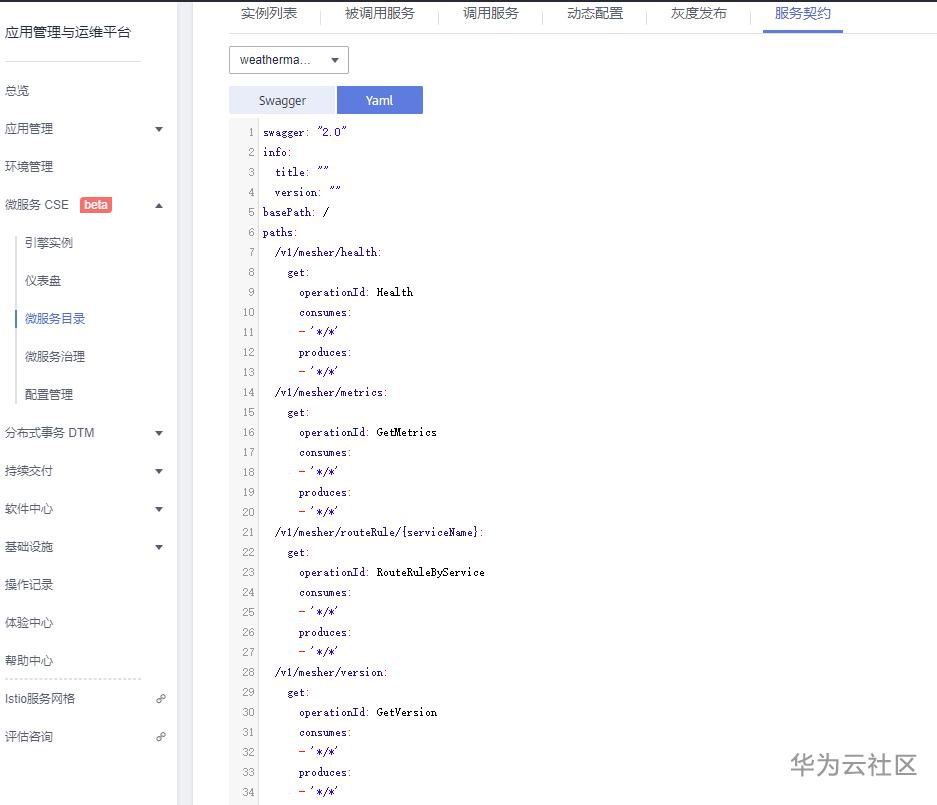
Task: Open 基础设施 in the sidebar
Action: coord(29,547)
